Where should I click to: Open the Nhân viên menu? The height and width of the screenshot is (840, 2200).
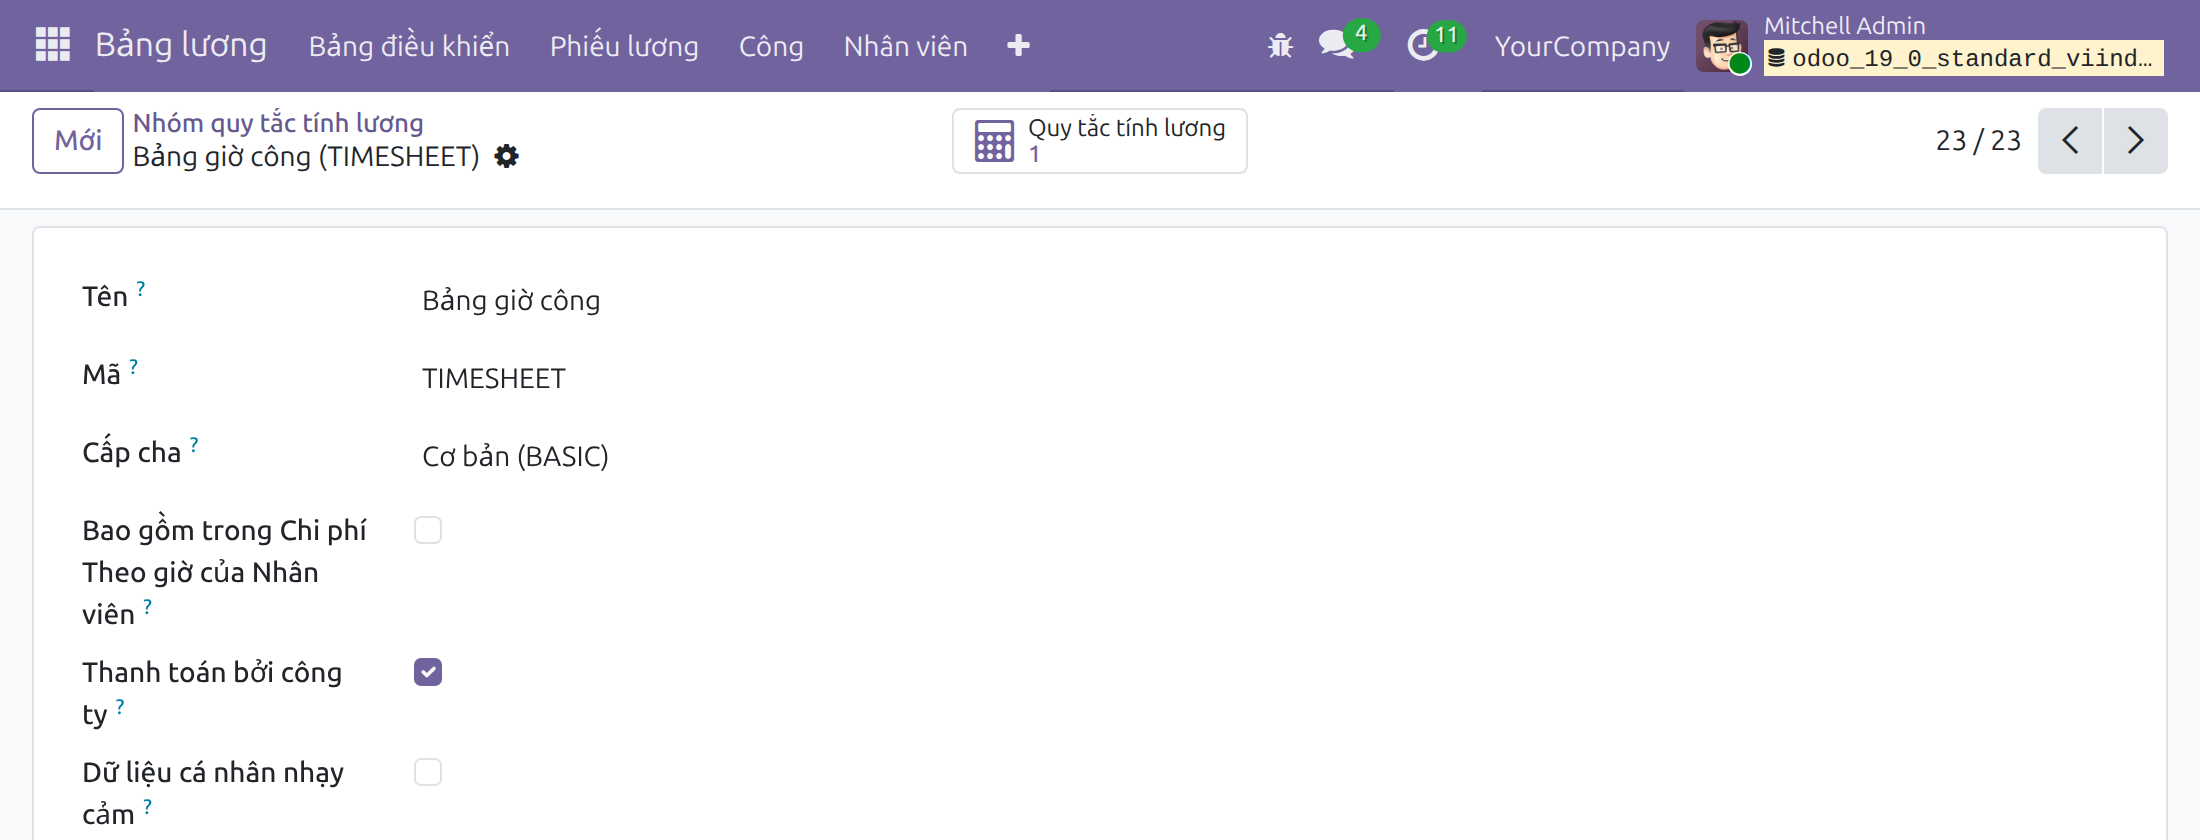tap(905, 46)
